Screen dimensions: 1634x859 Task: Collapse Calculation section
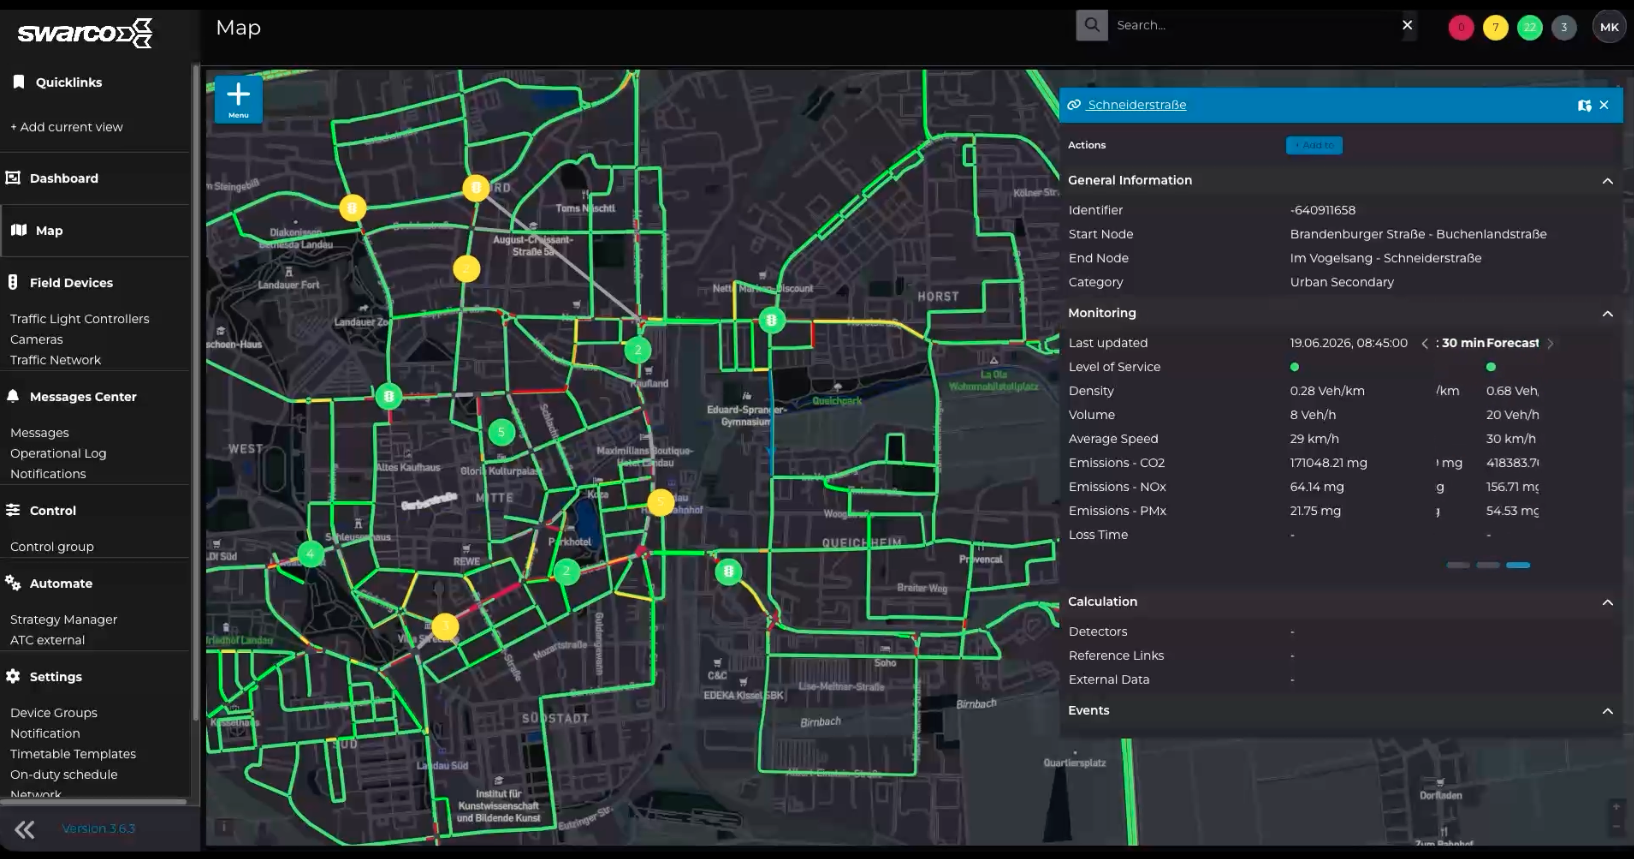1607,603
